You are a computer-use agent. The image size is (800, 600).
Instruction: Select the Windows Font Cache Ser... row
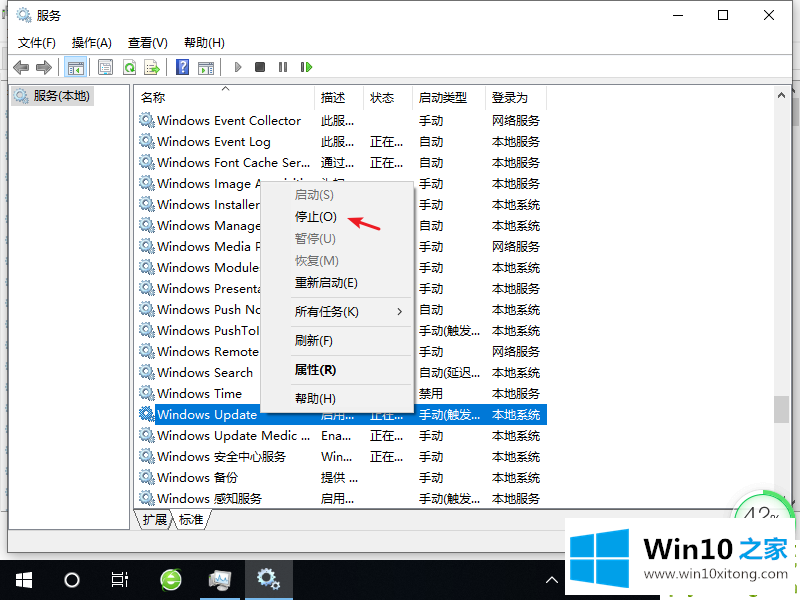(x=342, y=163)
